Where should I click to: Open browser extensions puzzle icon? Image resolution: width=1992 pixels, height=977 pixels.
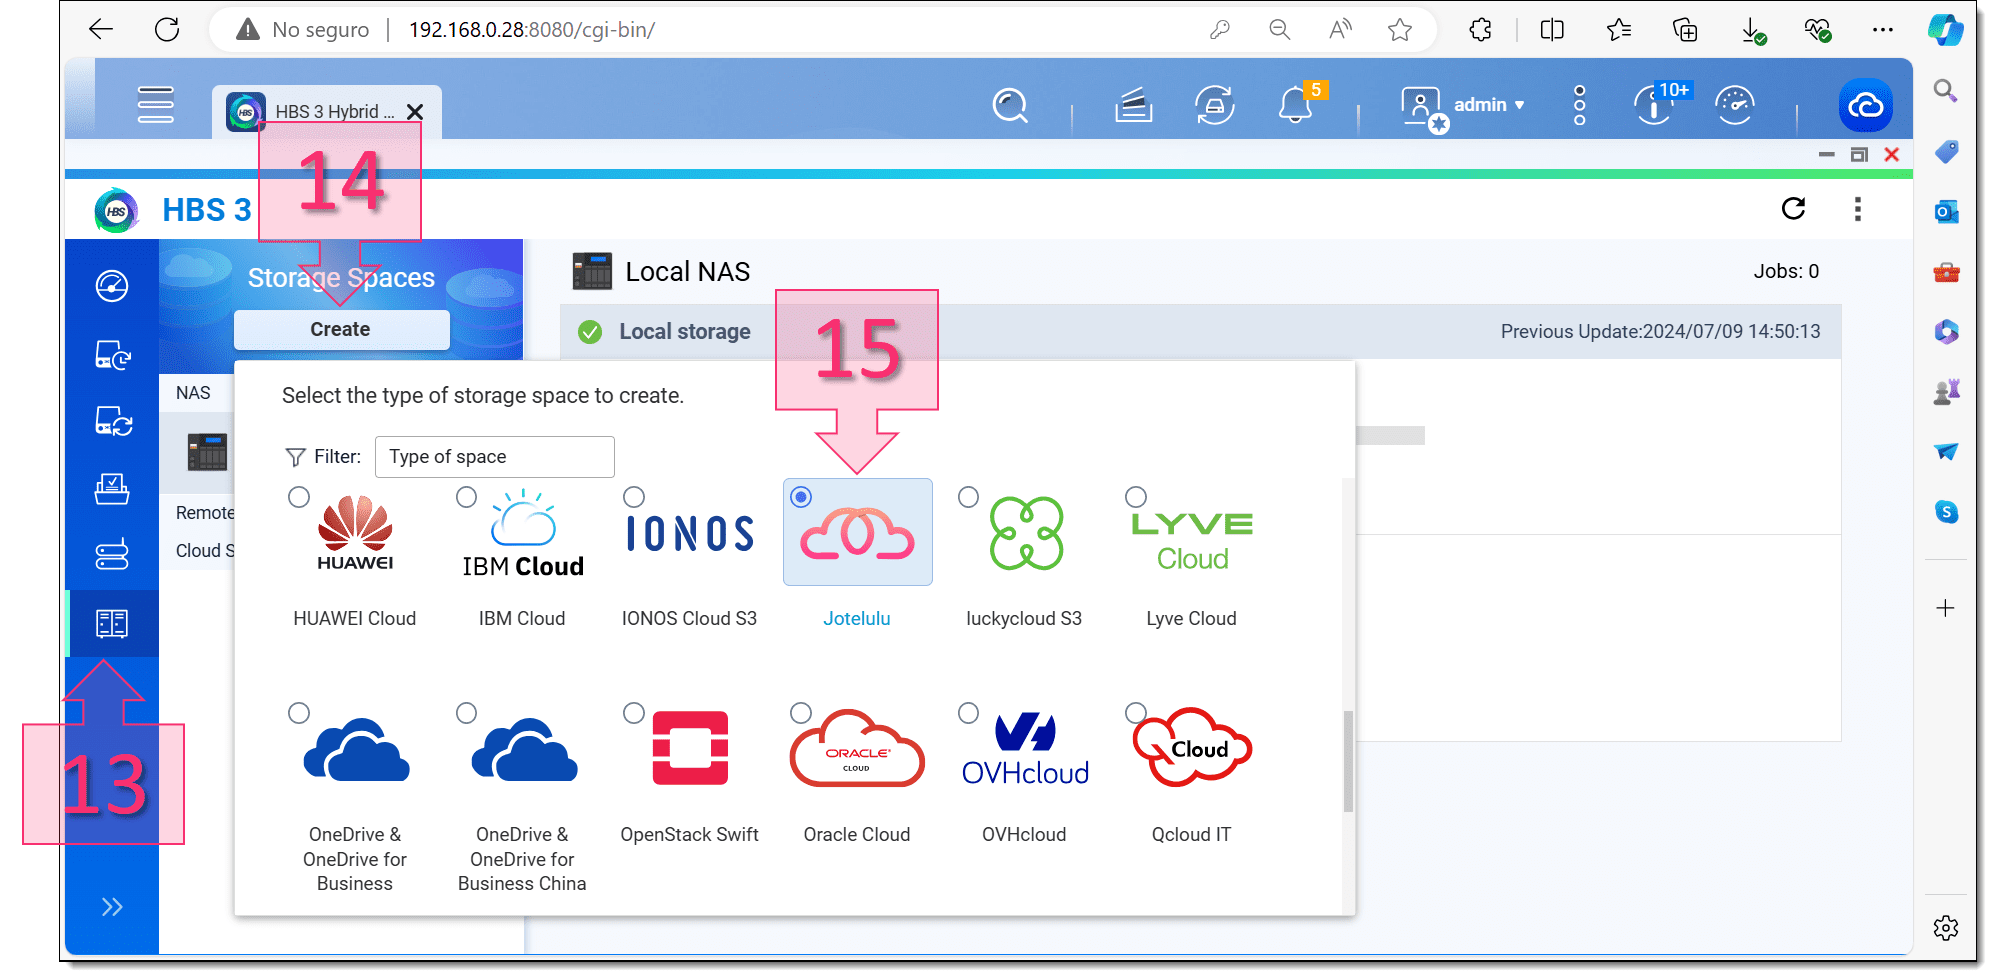[1481, 30]
